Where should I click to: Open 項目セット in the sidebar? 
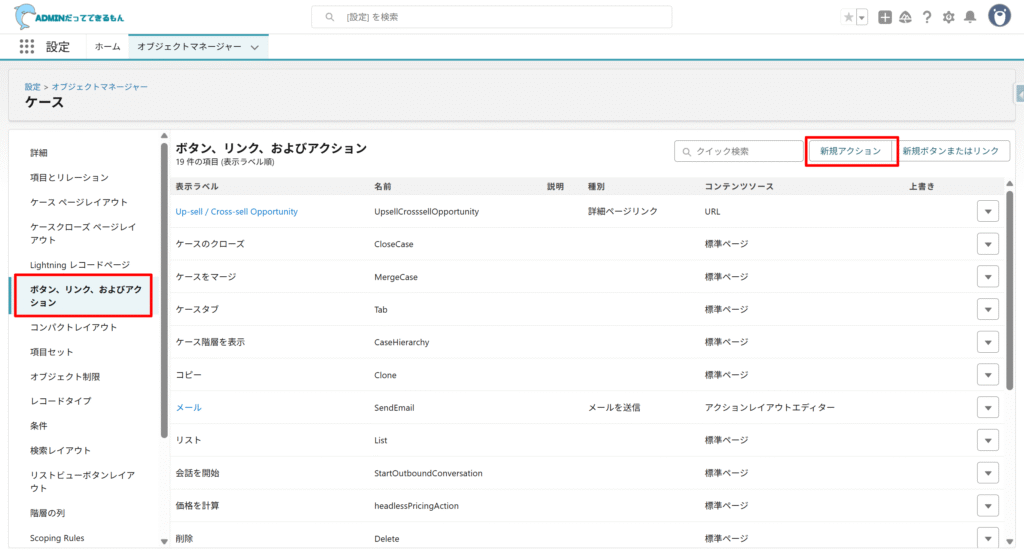click(52, 352)
